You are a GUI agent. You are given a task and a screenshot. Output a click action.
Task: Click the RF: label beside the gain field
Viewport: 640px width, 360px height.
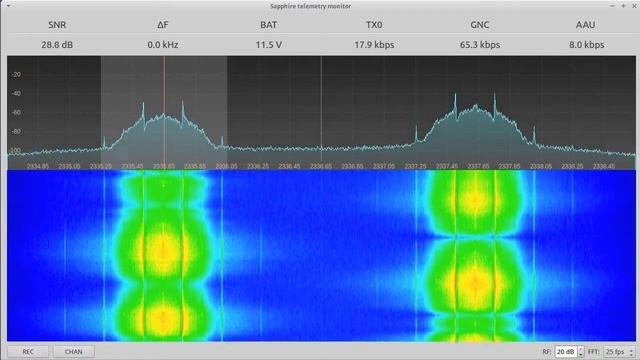click(x=547, y=351)
